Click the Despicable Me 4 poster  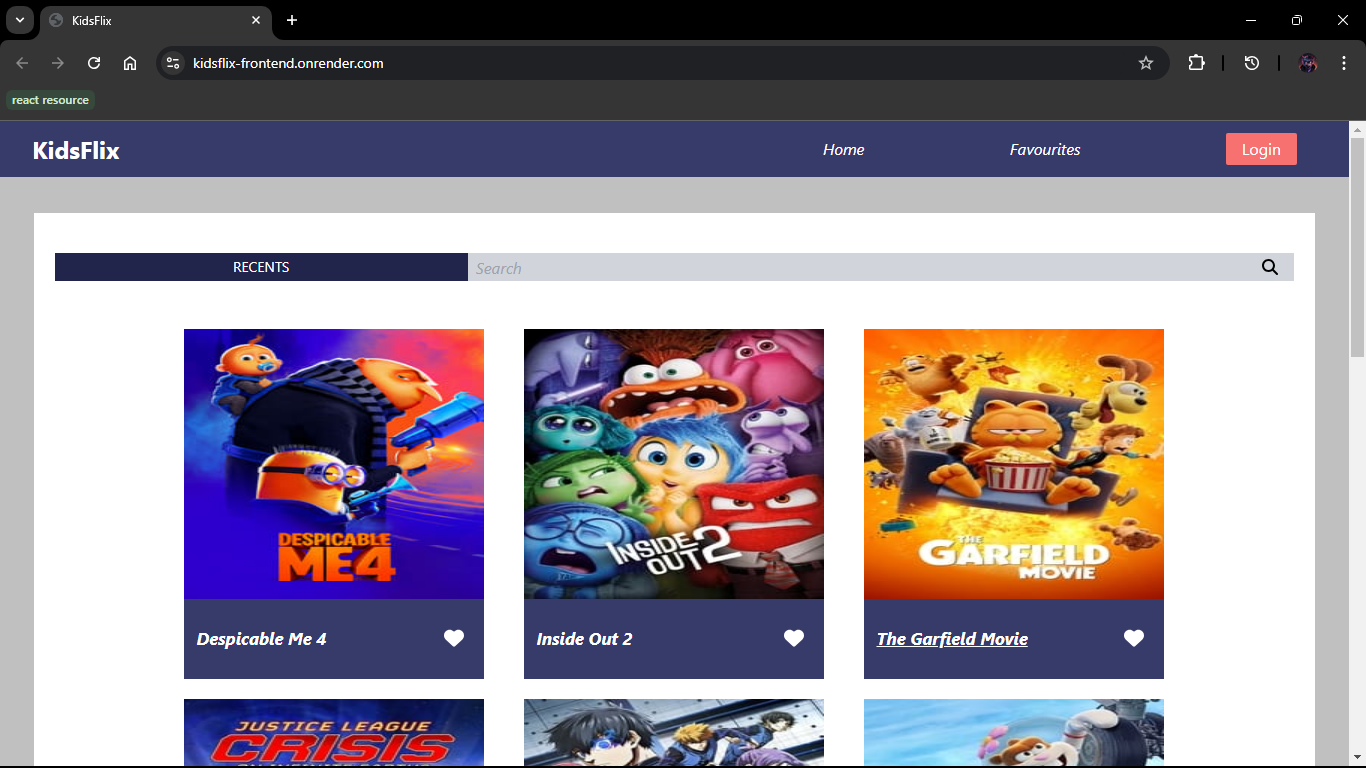(334, 464)
